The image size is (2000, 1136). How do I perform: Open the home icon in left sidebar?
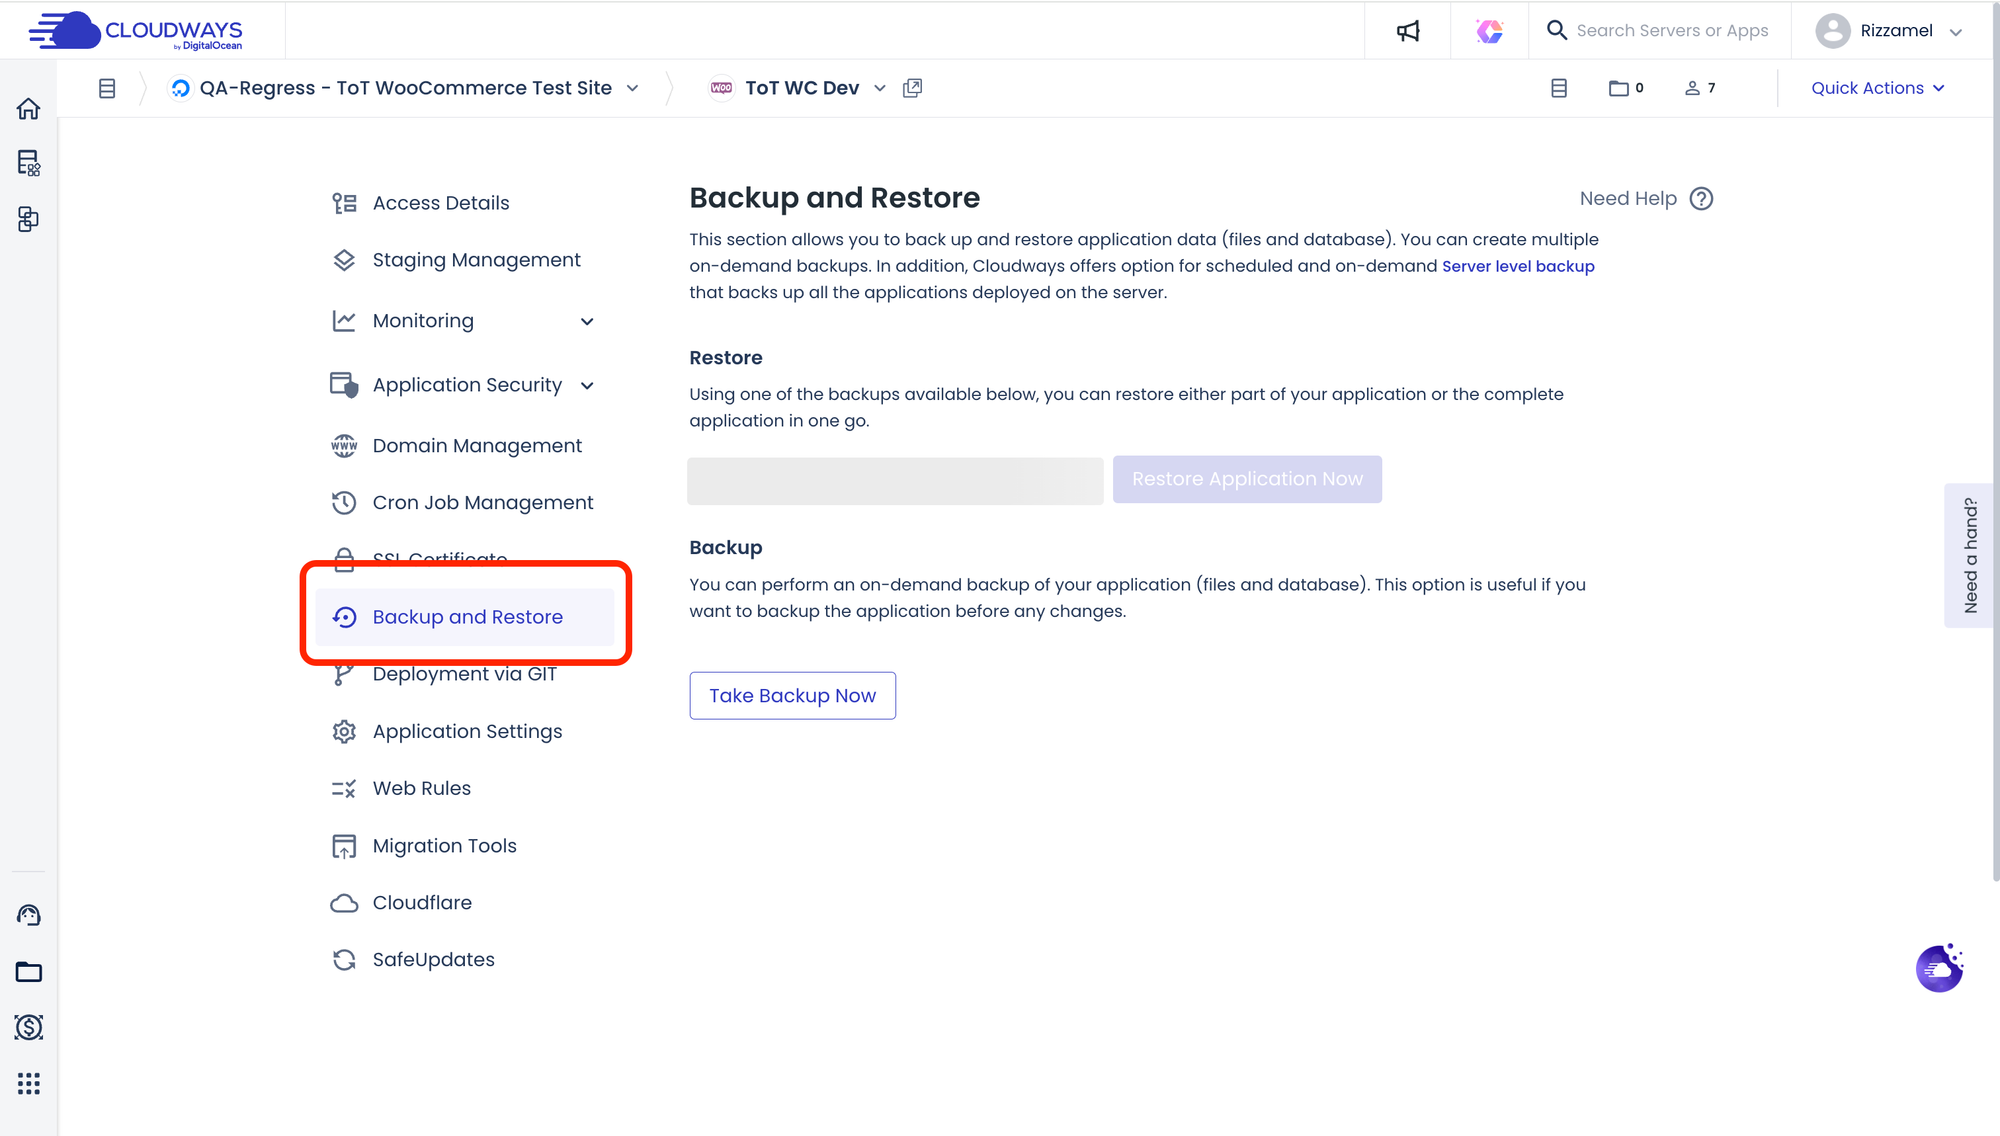tap(28, 109)
